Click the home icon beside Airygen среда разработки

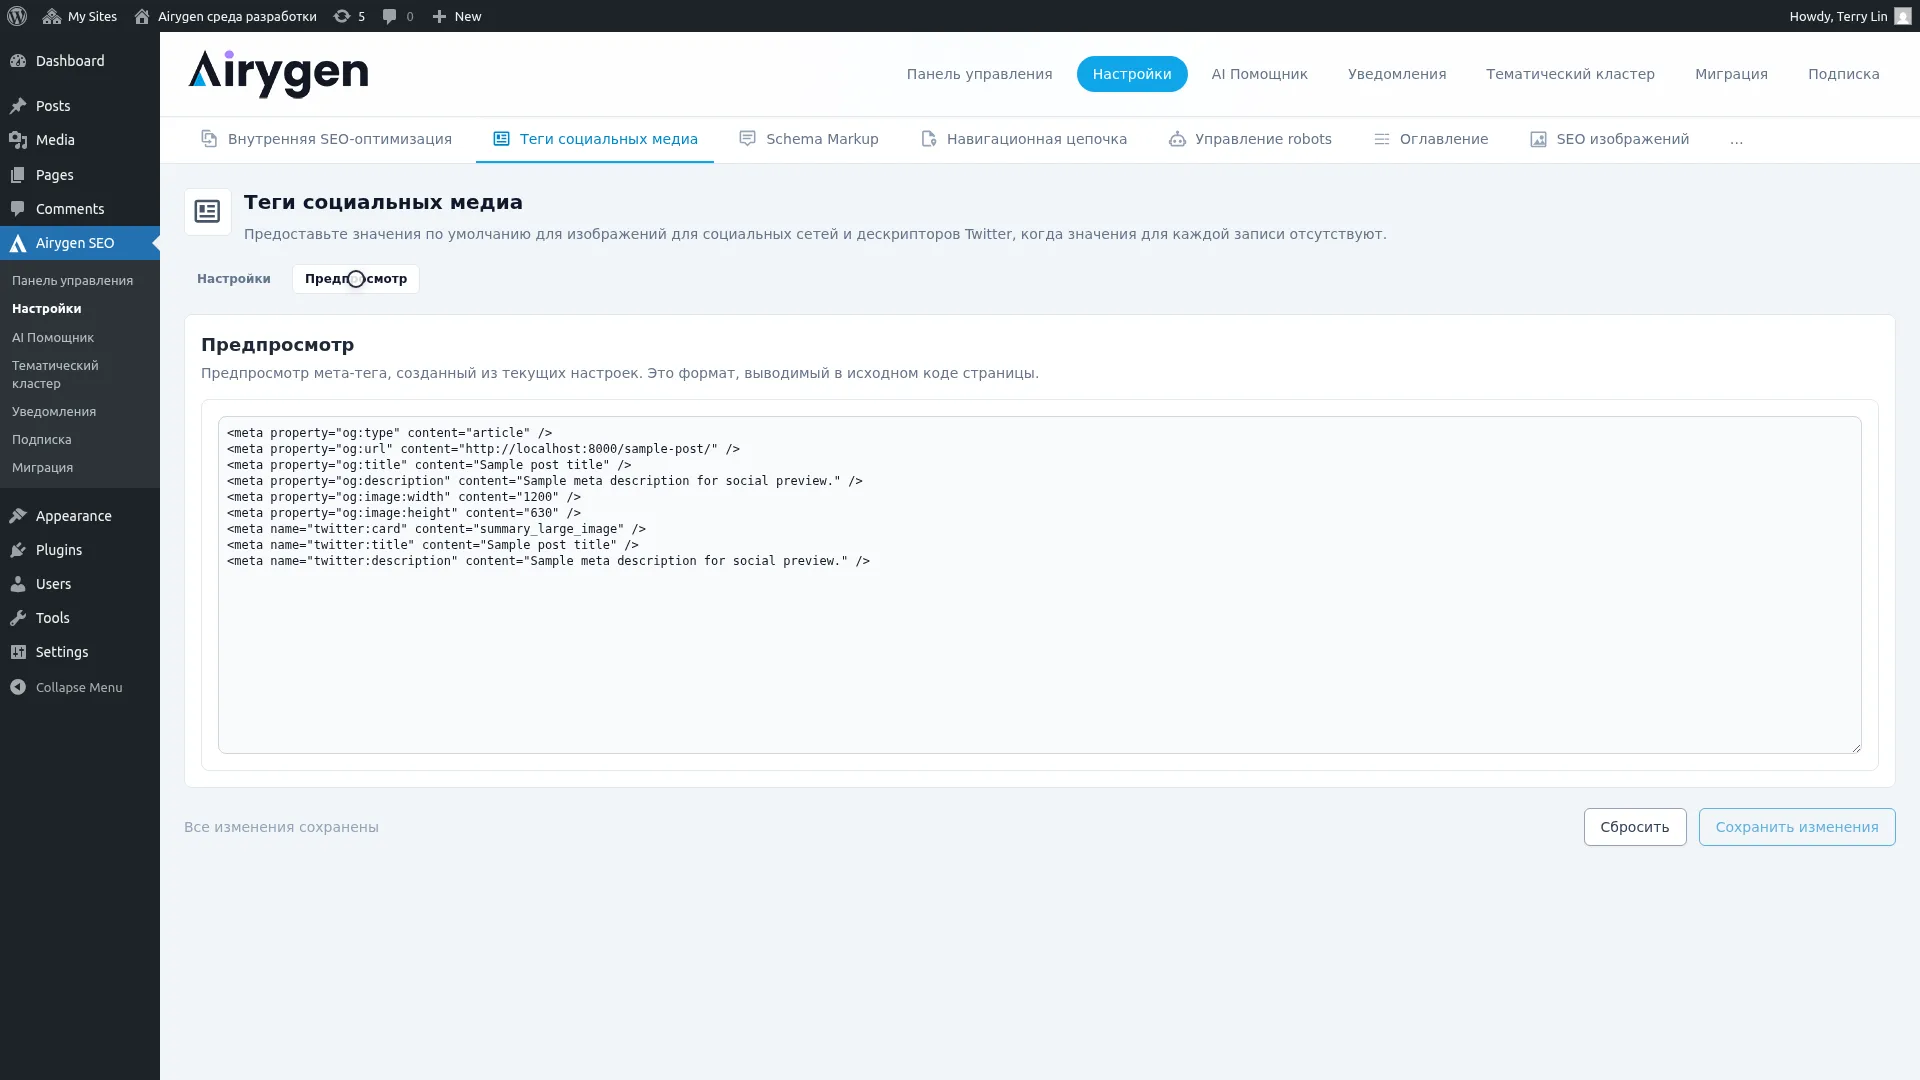[142, 16]
